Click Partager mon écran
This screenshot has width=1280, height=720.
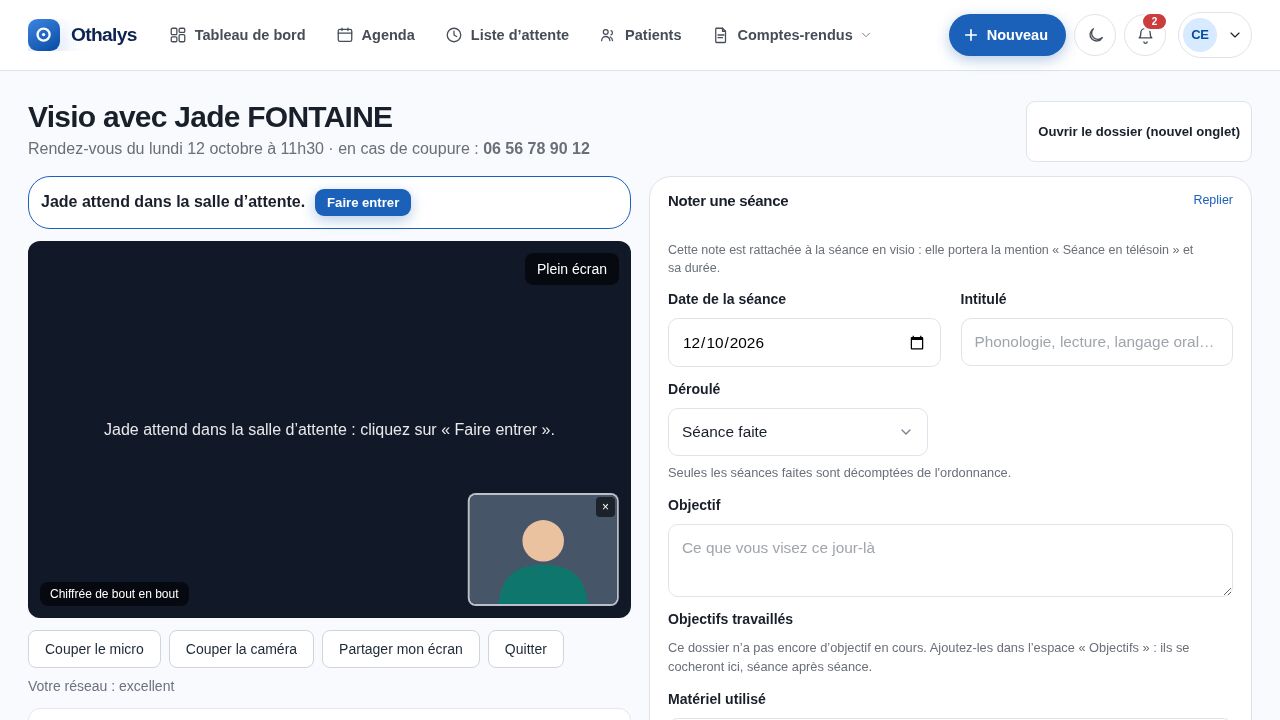coord(401,649)
